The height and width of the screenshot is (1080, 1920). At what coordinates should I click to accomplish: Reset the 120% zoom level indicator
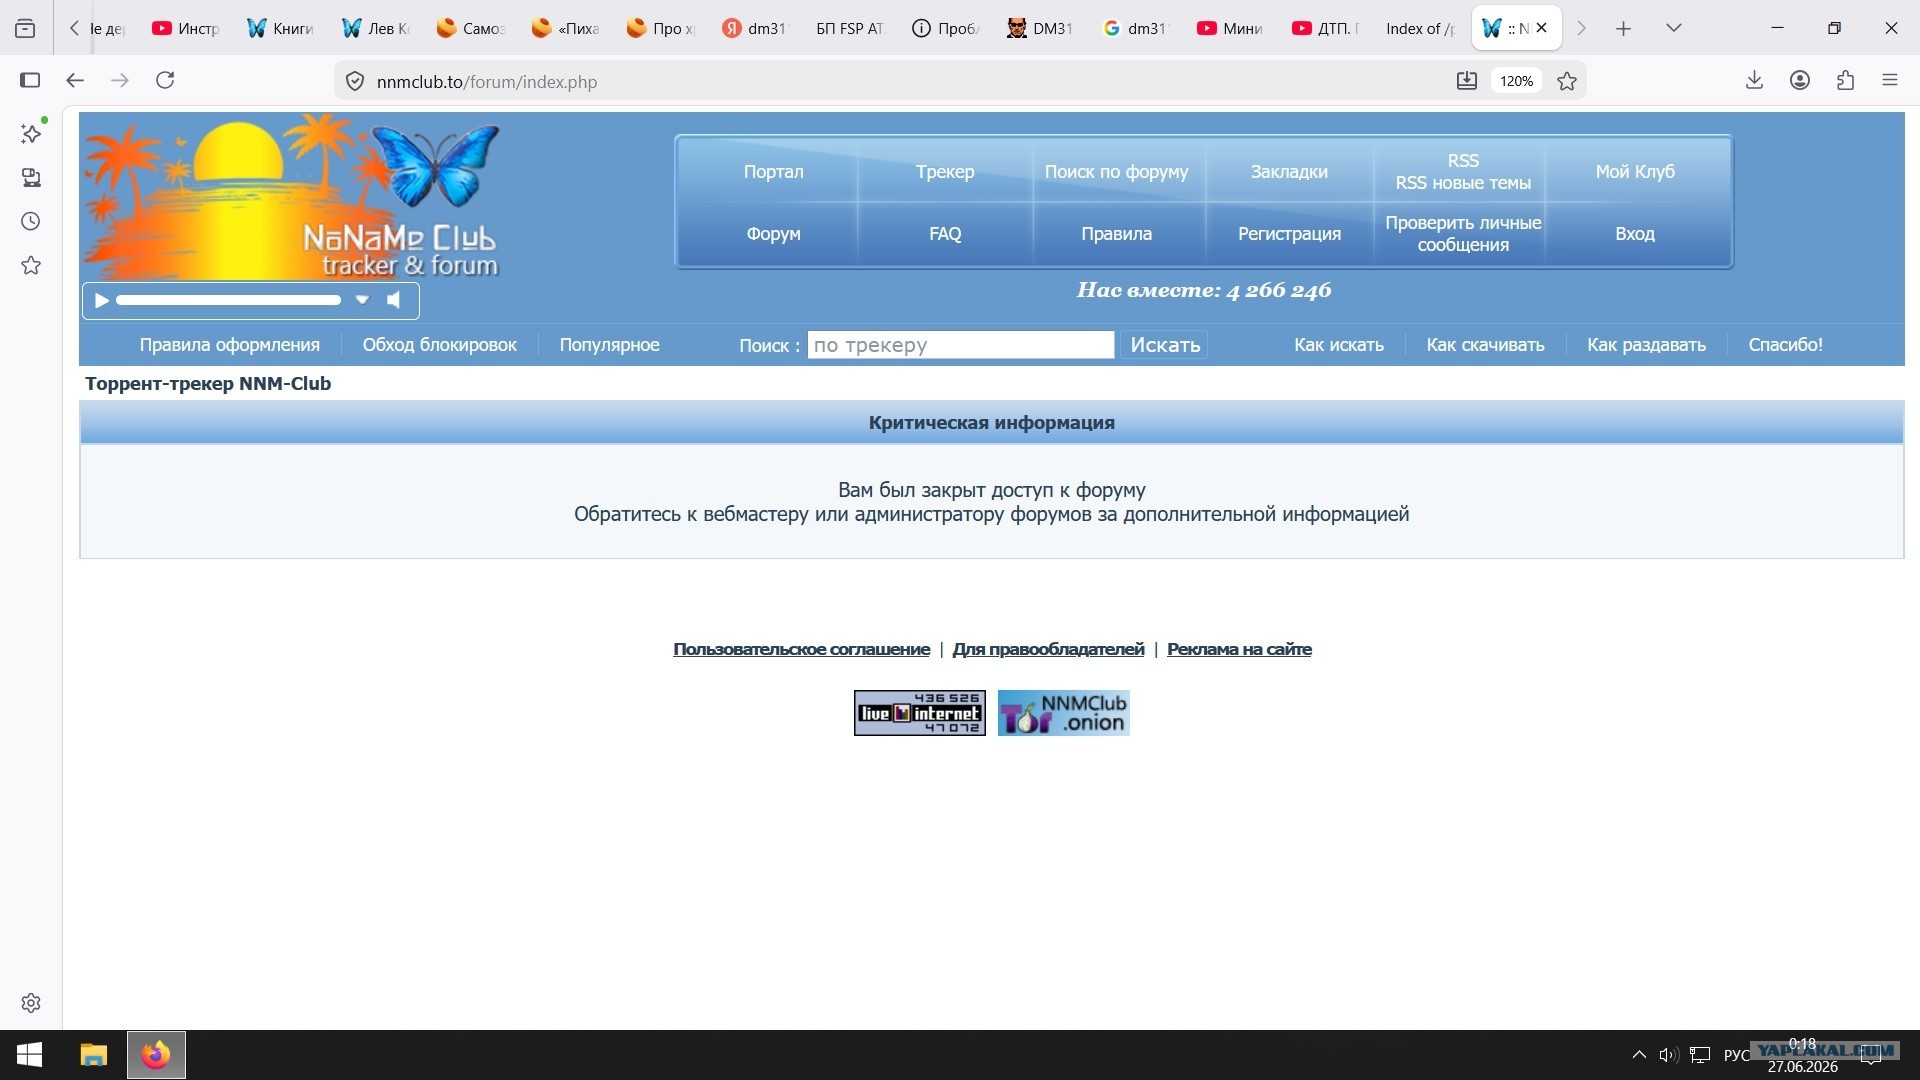click(1516, 81)
